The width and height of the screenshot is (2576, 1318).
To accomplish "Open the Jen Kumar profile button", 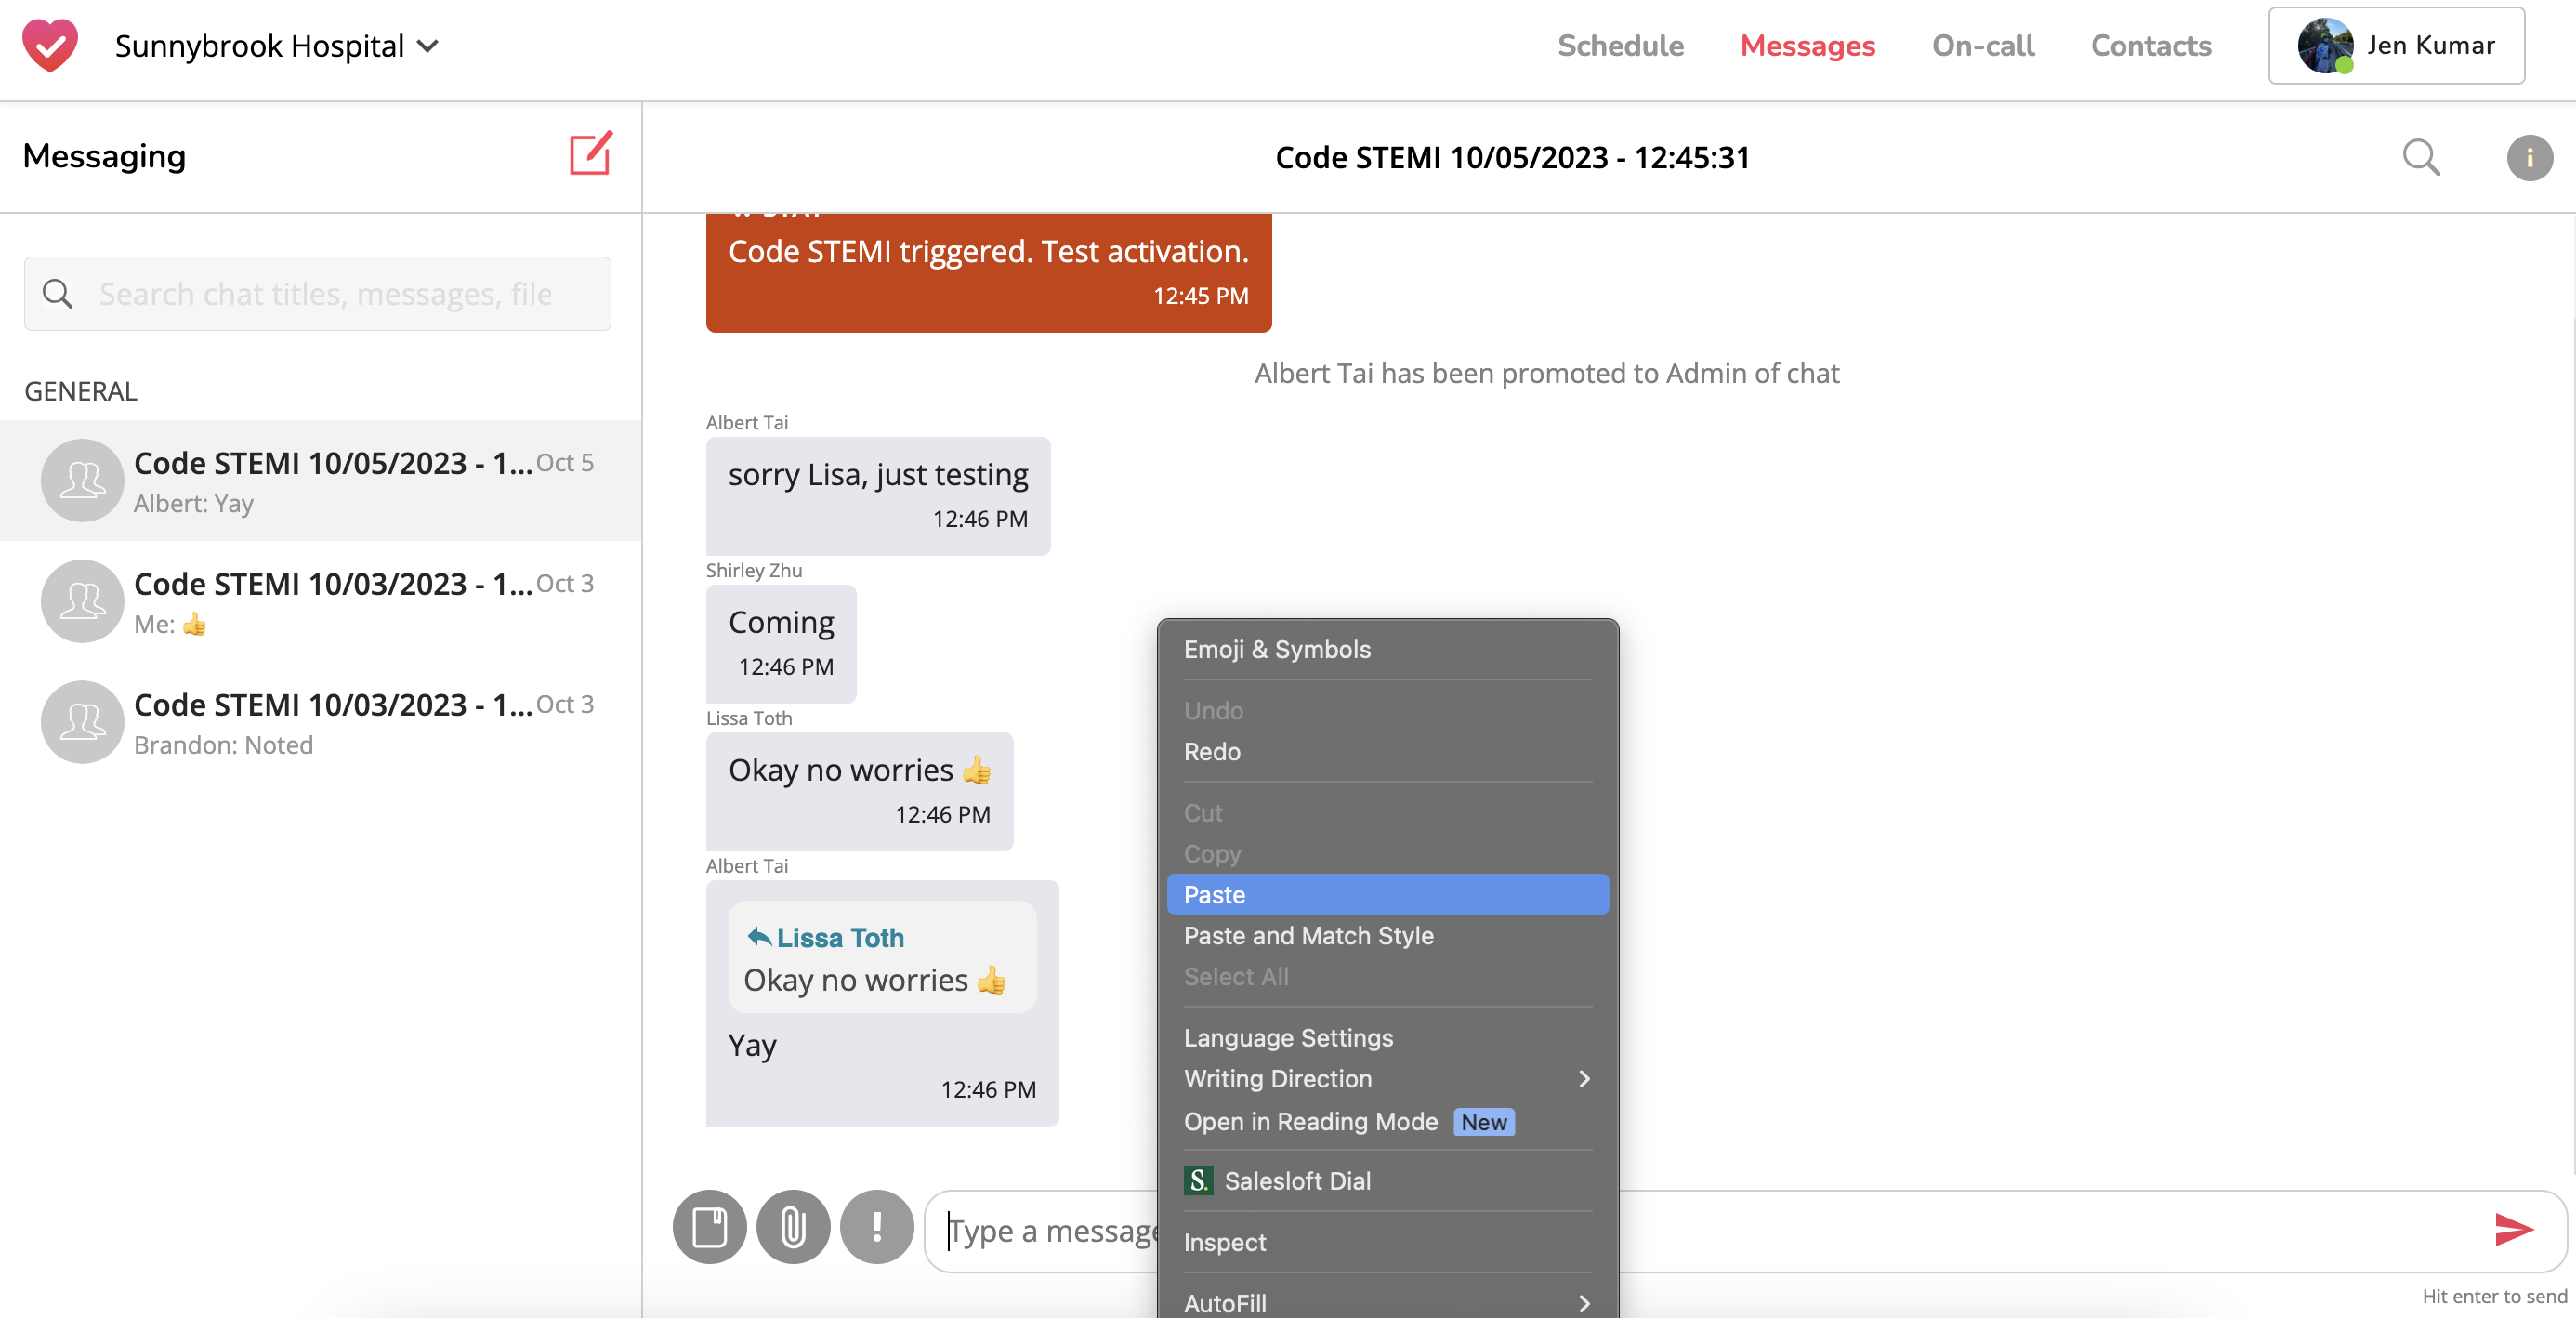I will pyautogui.click(x=2396, y=45).
